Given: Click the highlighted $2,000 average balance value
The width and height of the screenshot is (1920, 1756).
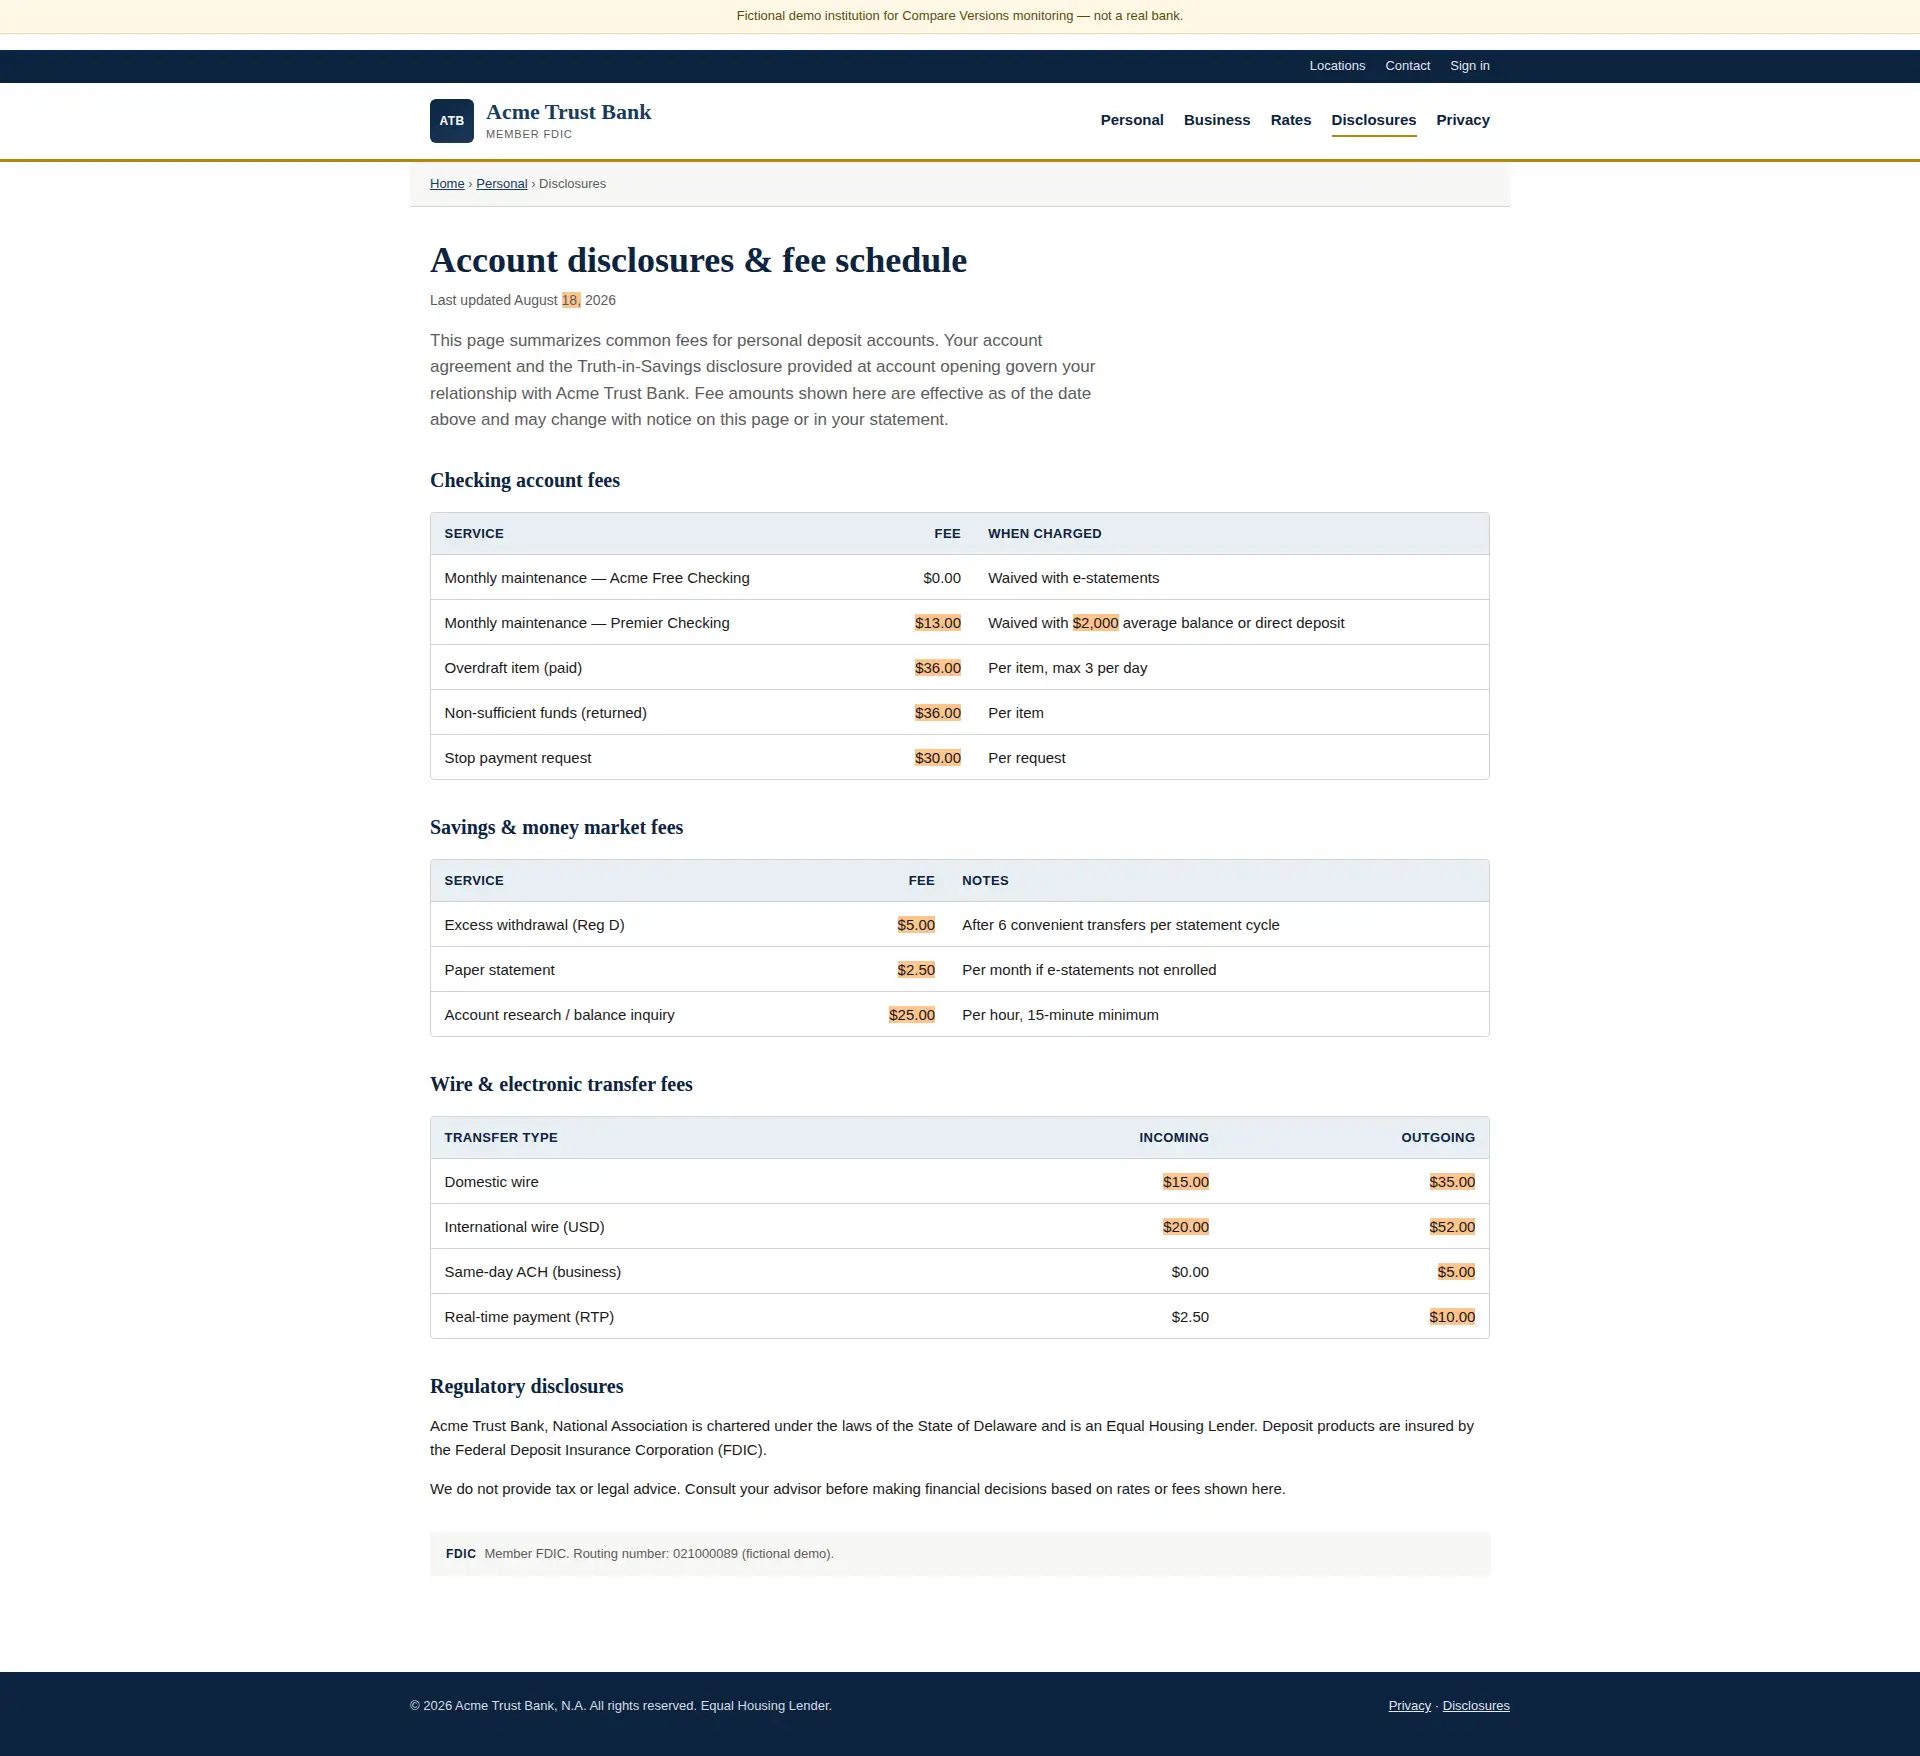Looking at the screenshot, I should click(x=1095, y=623).
